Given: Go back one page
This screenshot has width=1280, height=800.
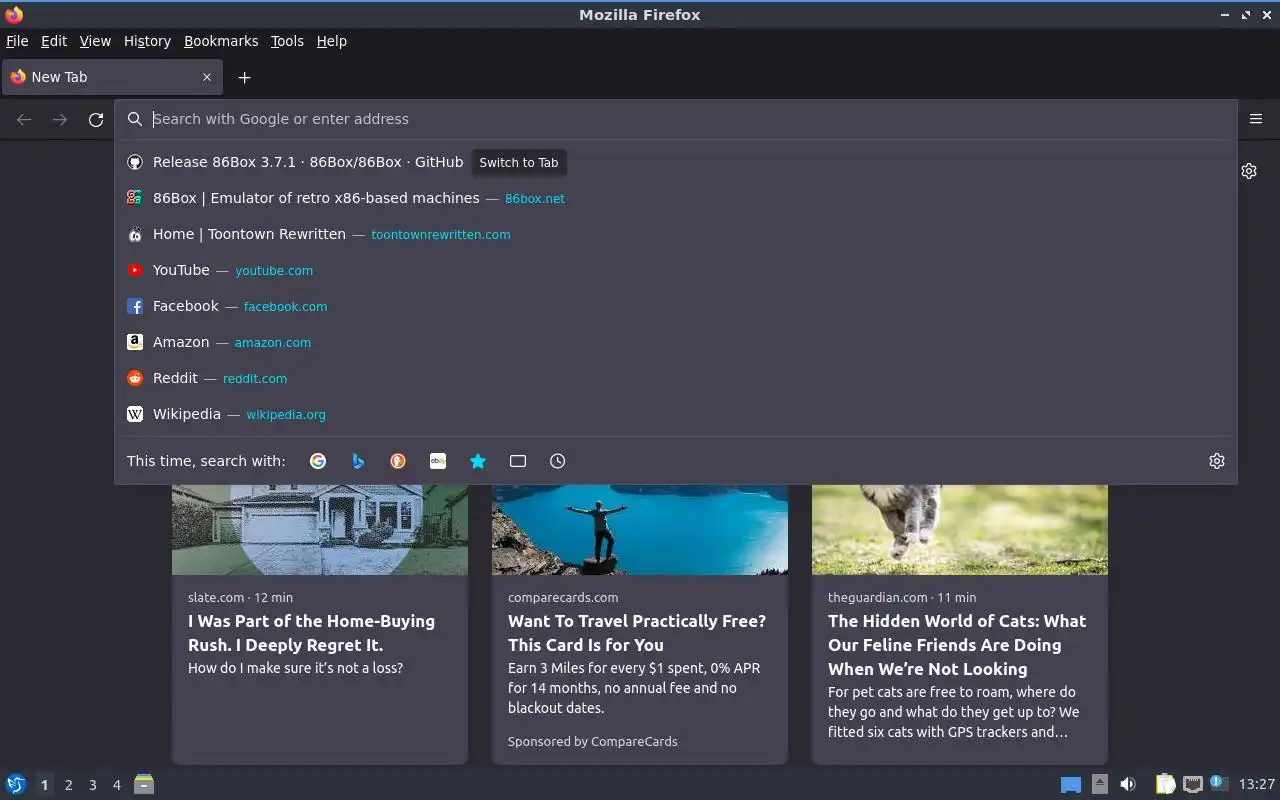Looking at the screenshot, I should click(24, 120).
